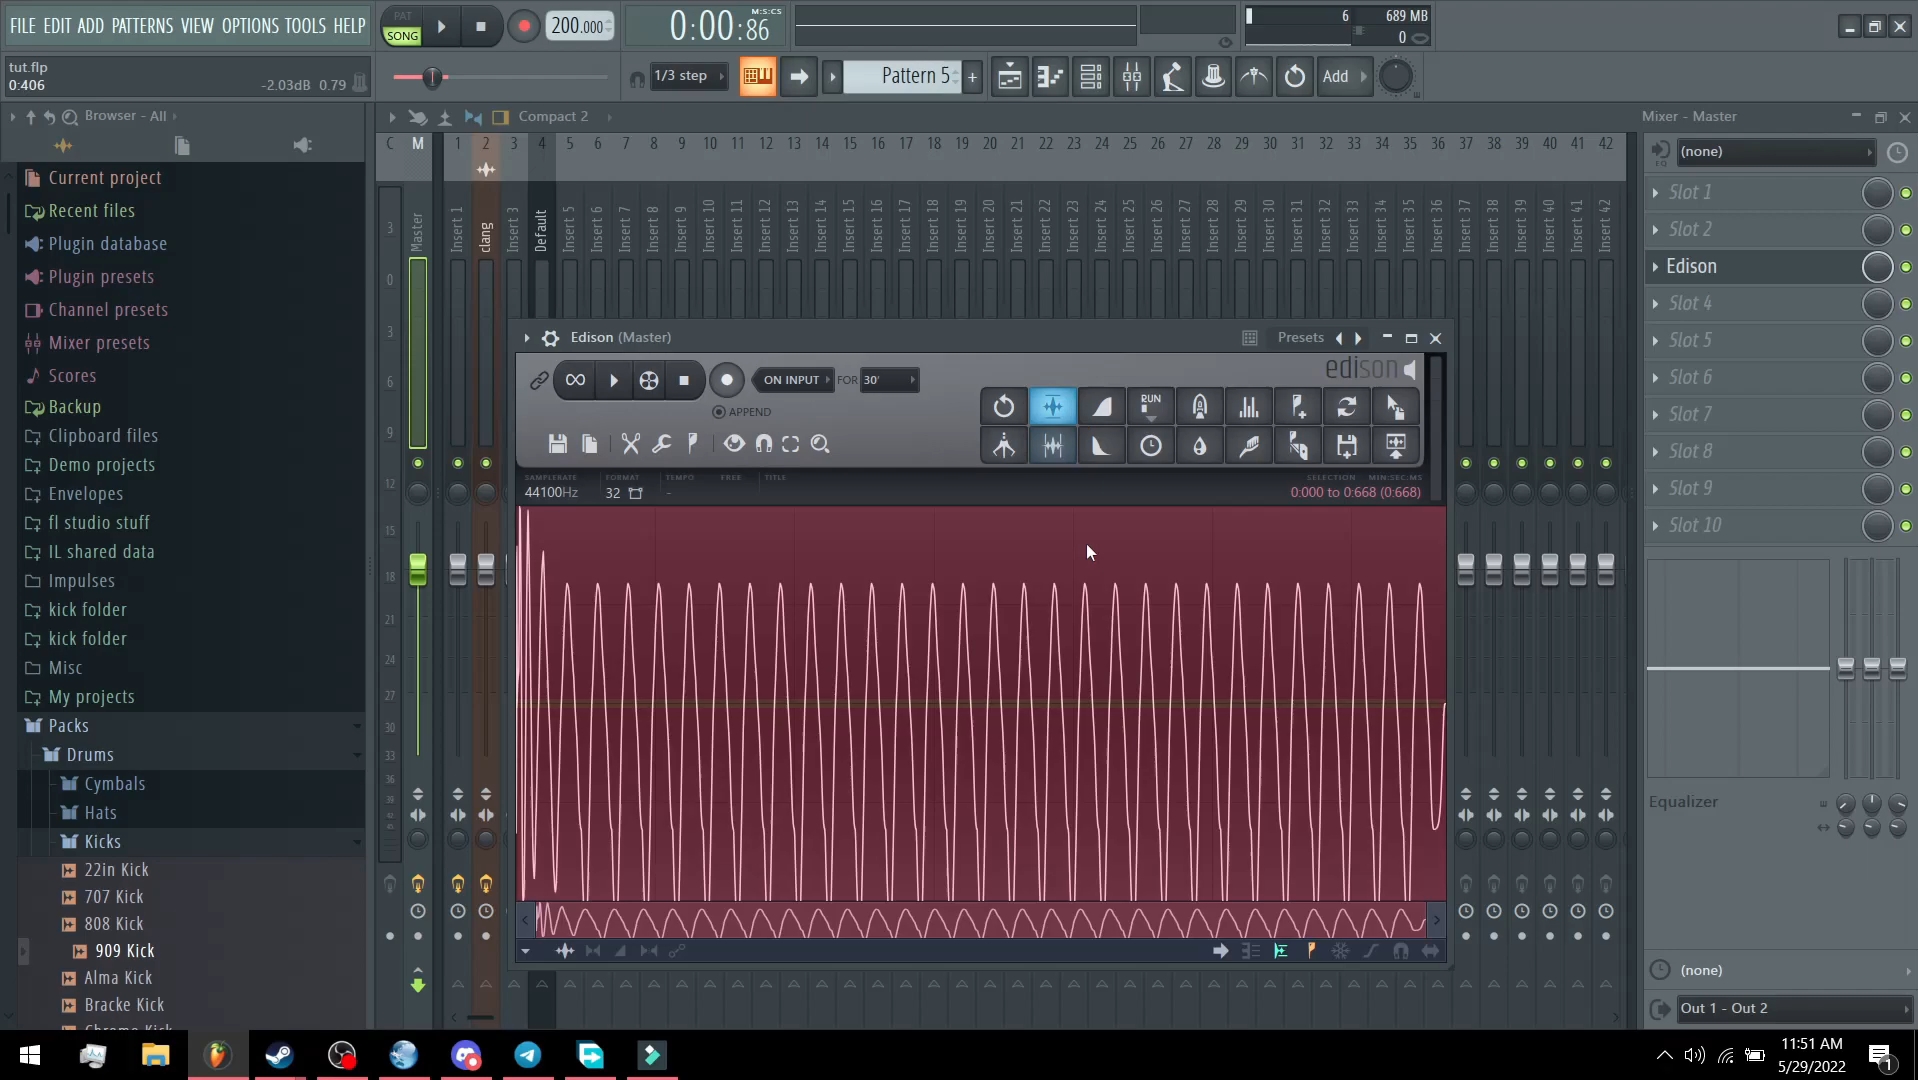This screenshot has height=1080, width=1918.
Task: Toggle Edison slave playback link icon
Action: point(538,380)
